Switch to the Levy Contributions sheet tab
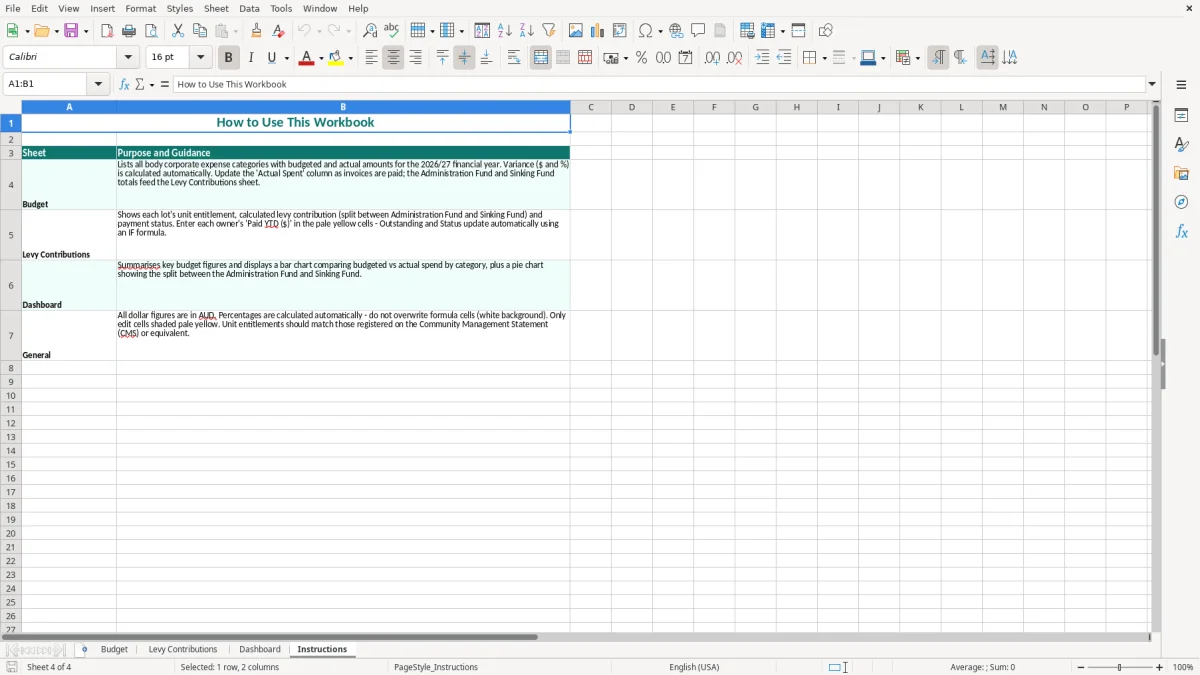The height and width of the screenshot is (675, 1200). [183, 650]
